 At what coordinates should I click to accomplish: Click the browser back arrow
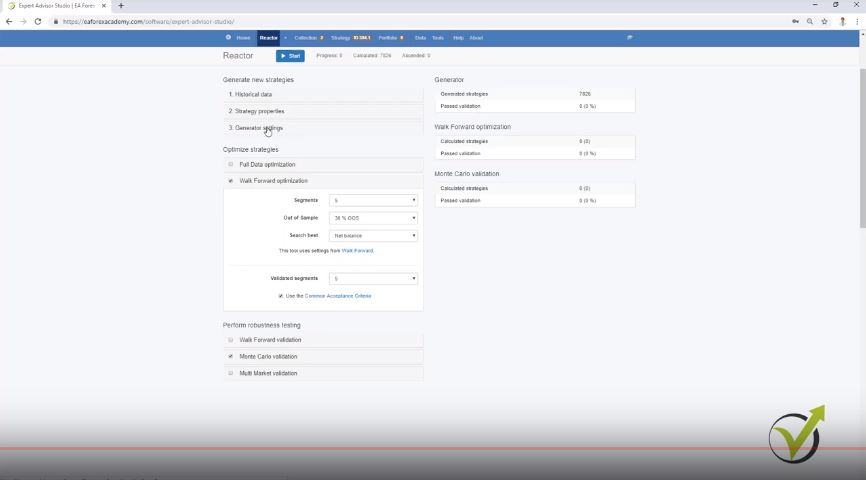(9, 21)
